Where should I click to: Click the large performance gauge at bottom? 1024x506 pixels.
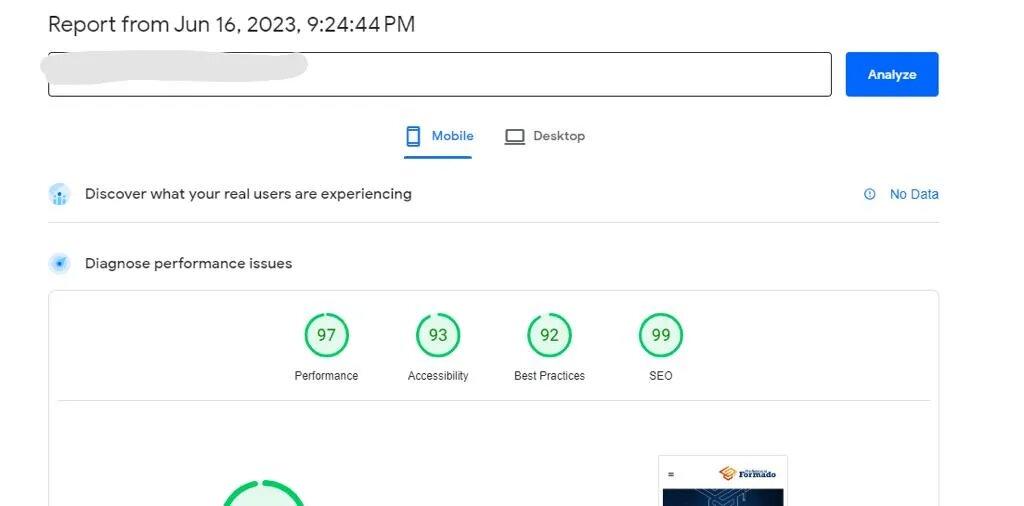[x=262, y=495]
